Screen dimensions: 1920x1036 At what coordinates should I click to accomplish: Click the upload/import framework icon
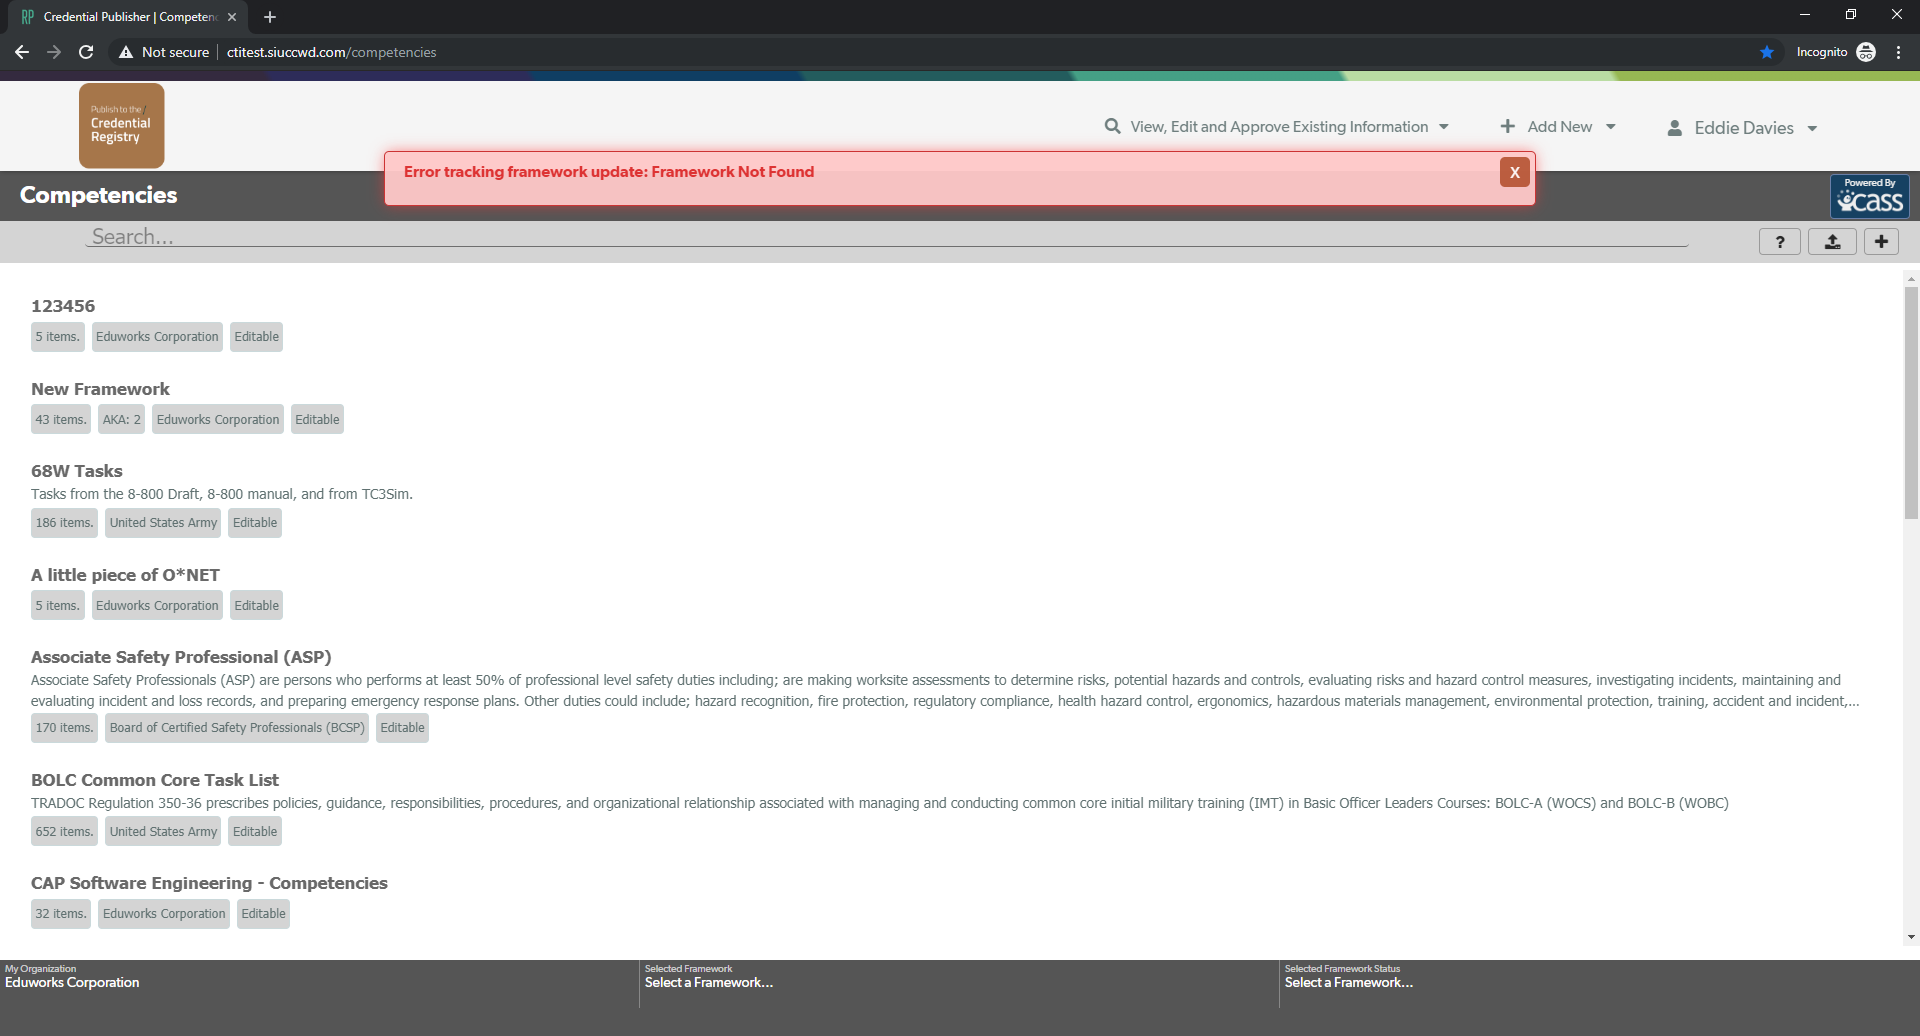coord(1832,242)
